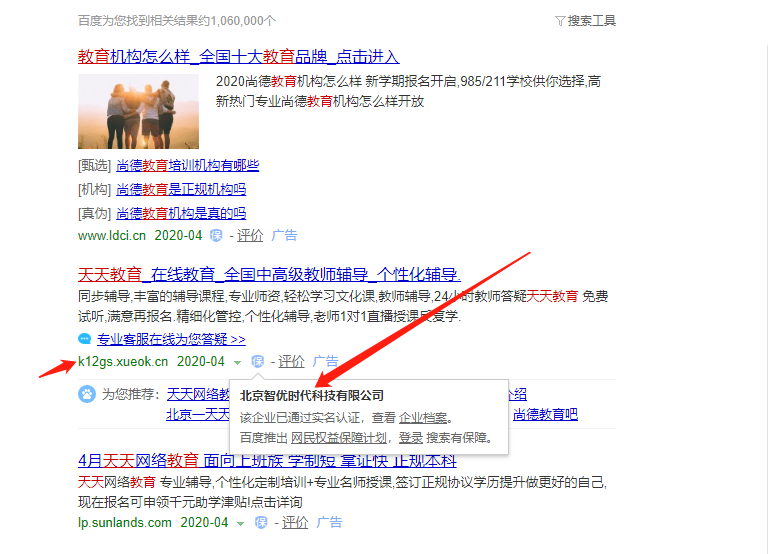Screen dimensions: 771x554
Task: Open 企业档案 link in the popup
Action: point(423,418)
